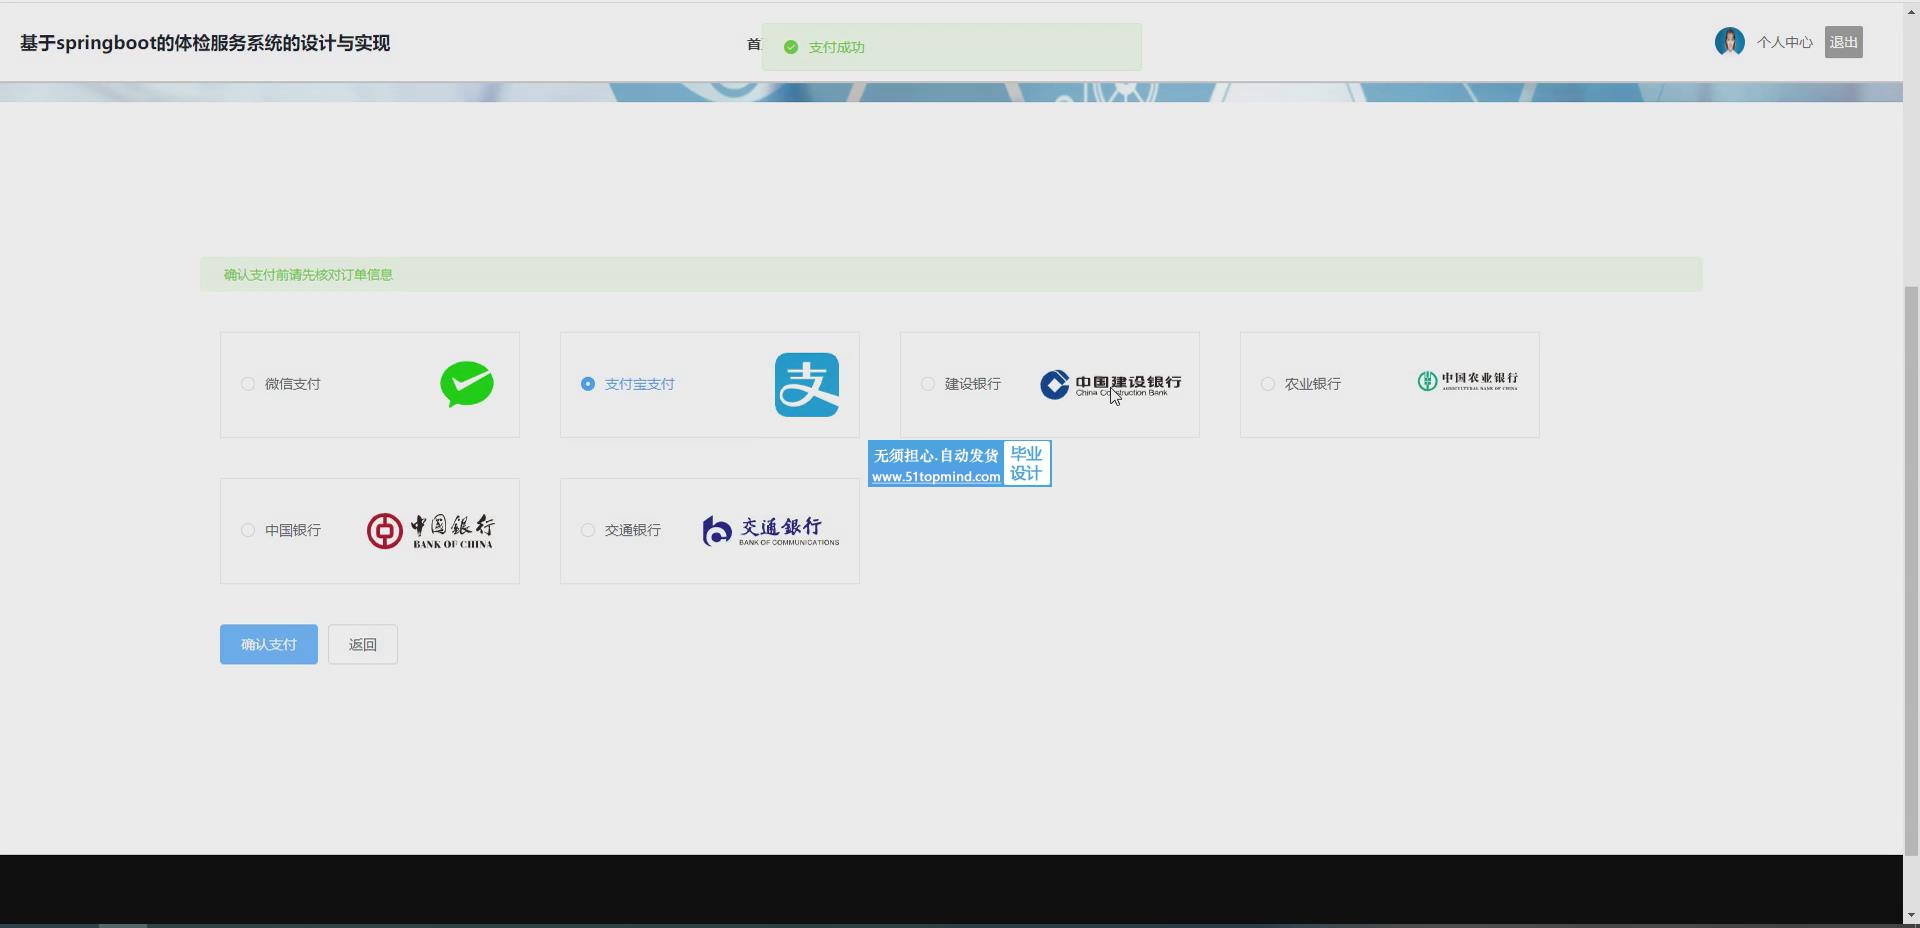Click the green success check icon

click(x=791, y=47)
